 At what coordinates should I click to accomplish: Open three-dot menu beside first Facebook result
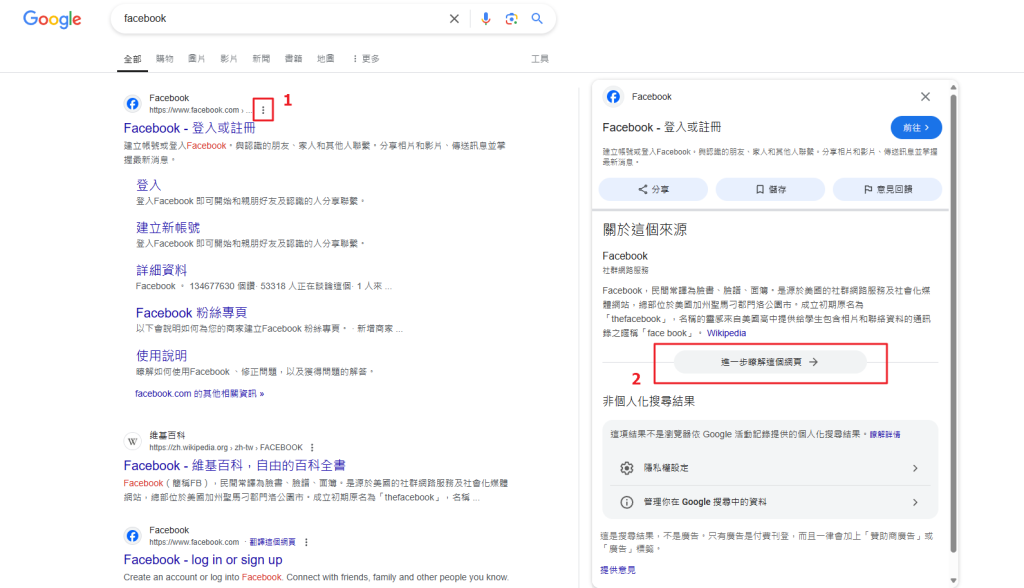click(x=263, y=109)
